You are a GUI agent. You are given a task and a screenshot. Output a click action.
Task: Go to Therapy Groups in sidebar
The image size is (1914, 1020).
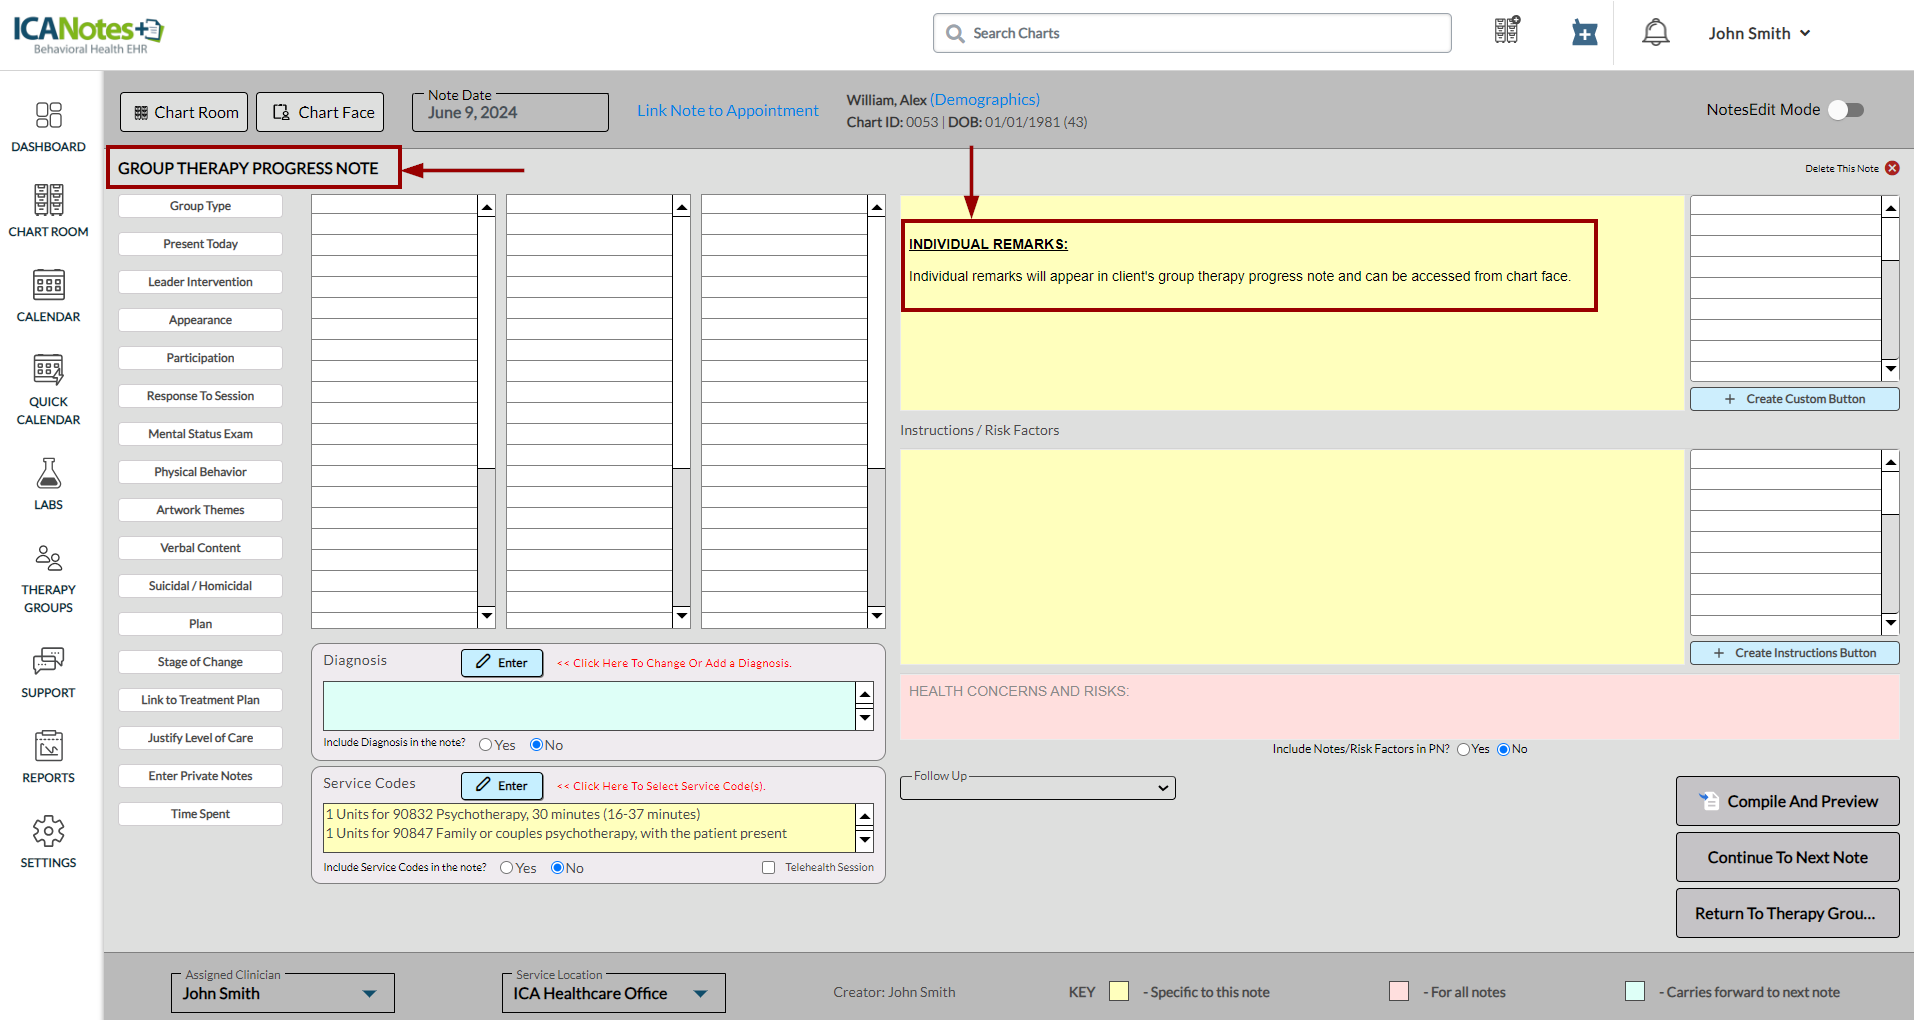coord(48,559)
